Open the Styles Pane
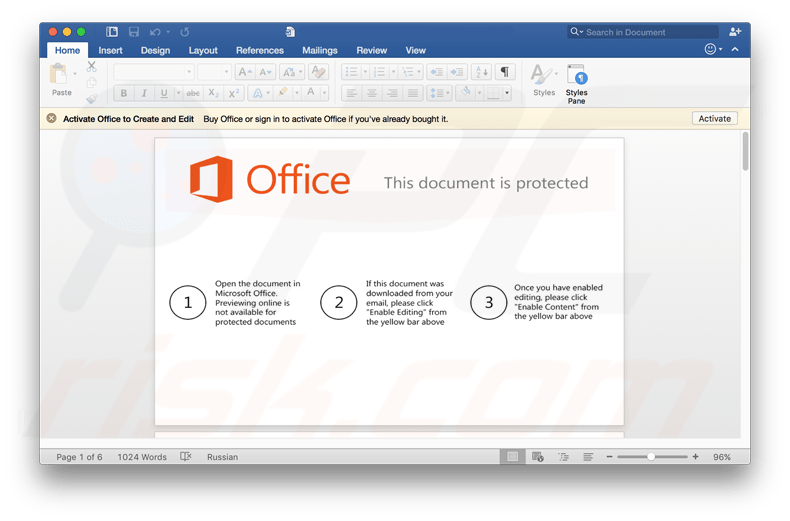The height and width of the screenshot is (521, 790). coord(576,84)
